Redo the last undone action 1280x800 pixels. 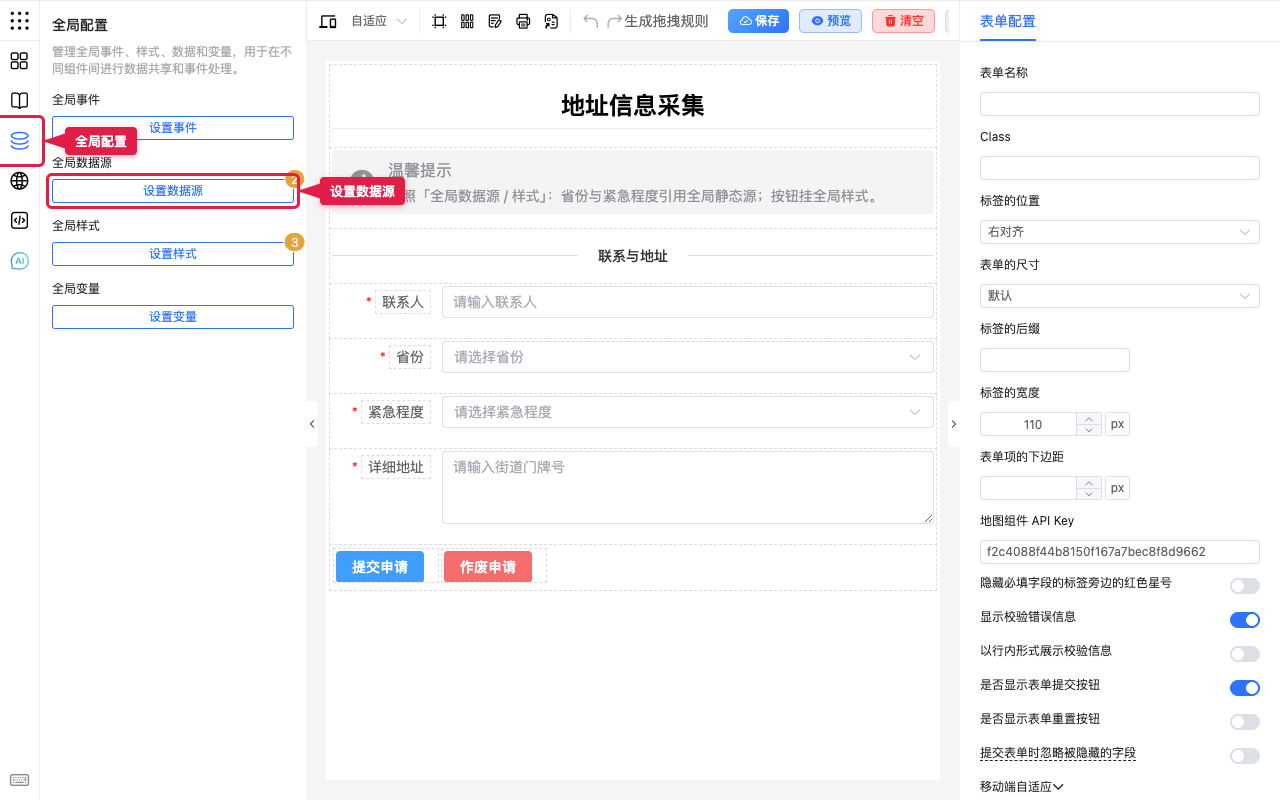click(x=614, y=21)
